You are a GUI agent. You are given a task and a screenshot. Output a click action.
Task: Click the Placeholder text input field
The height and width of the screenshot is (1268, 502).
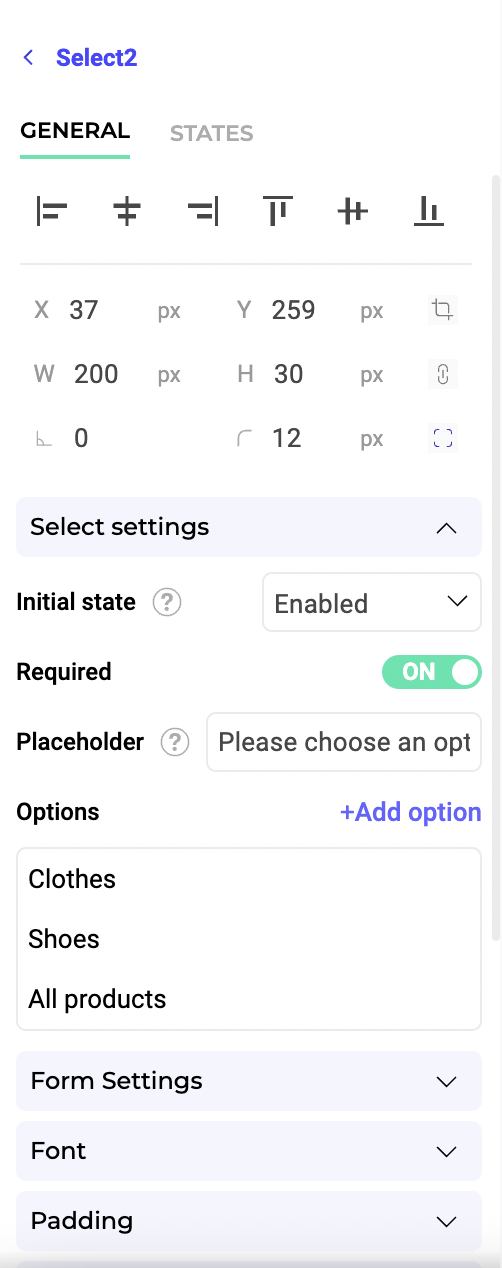[344, 742]
